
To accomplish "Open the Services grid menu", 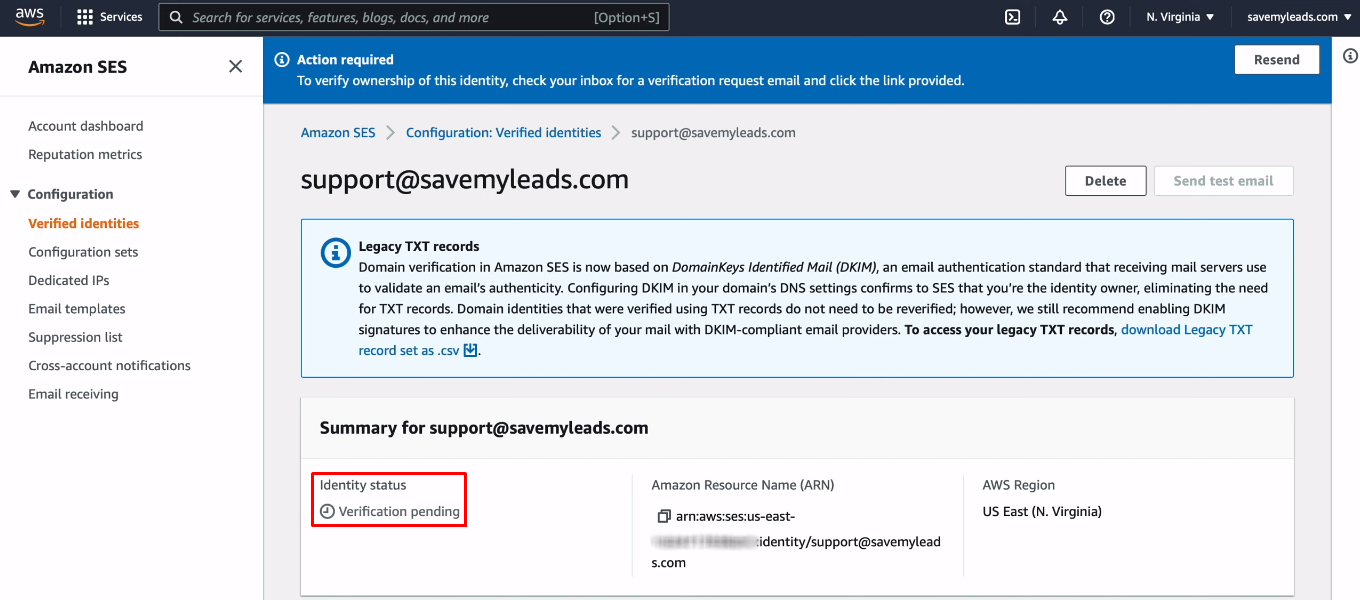I will [85, 17].
